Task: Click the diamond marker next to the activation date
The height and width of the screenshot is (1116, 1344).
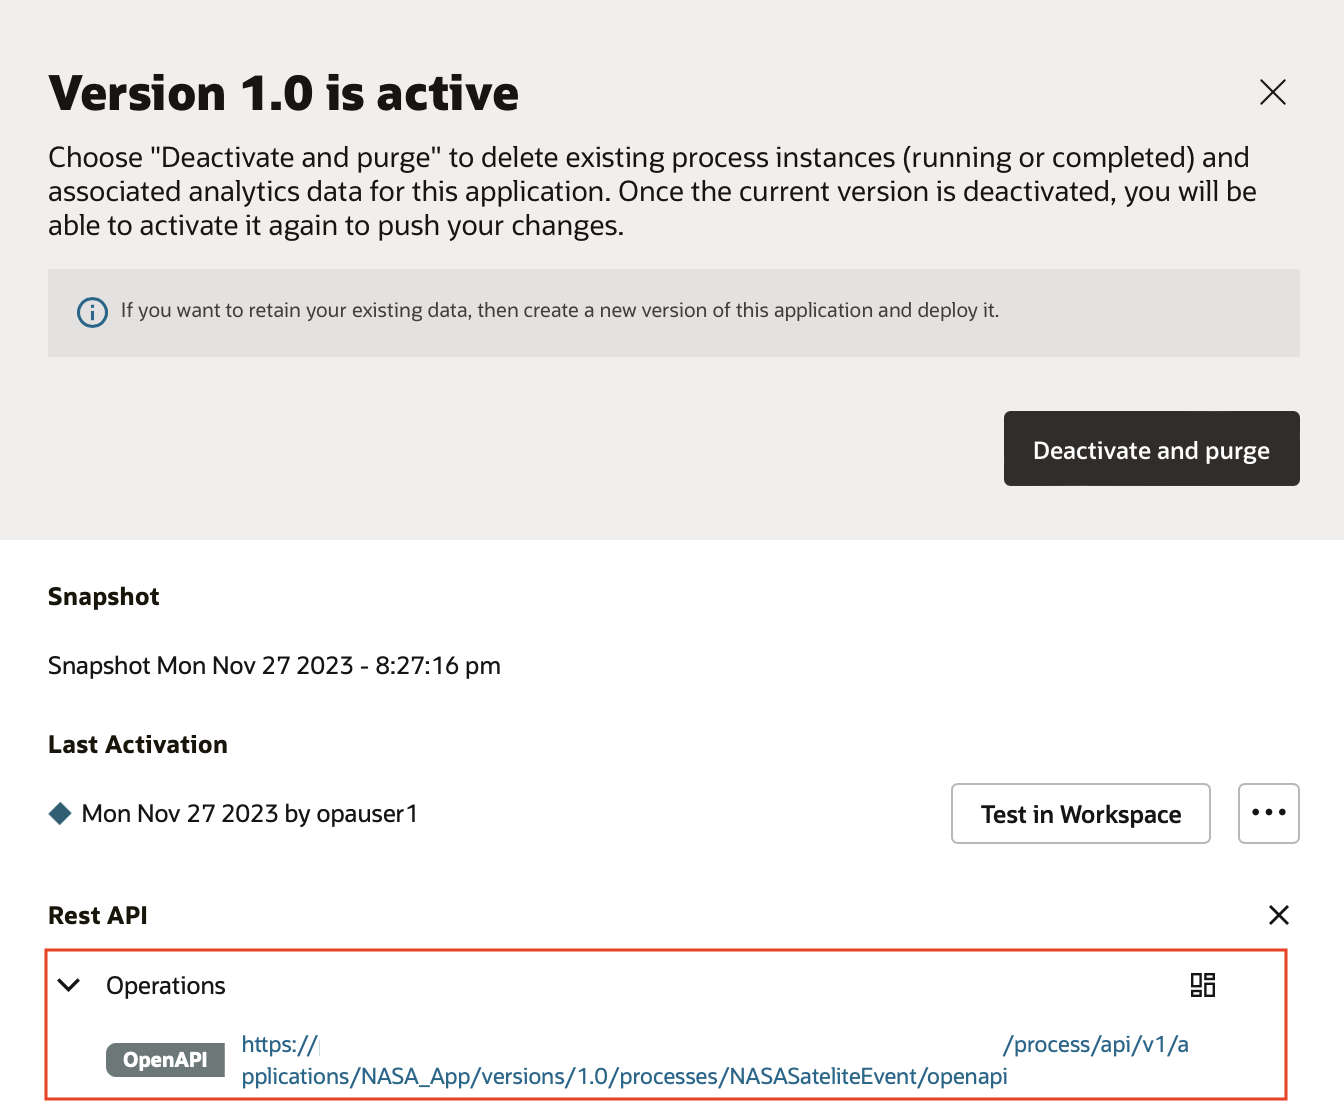Action: pyautogui.click(x=59, y=813)
